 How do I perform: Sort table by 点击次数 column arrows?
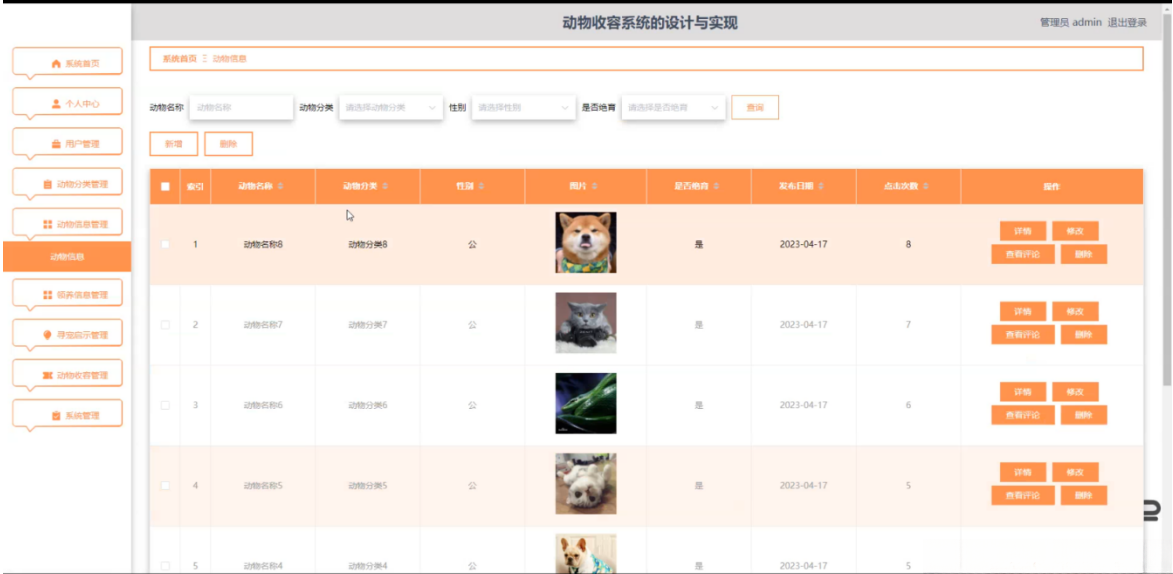926,186
